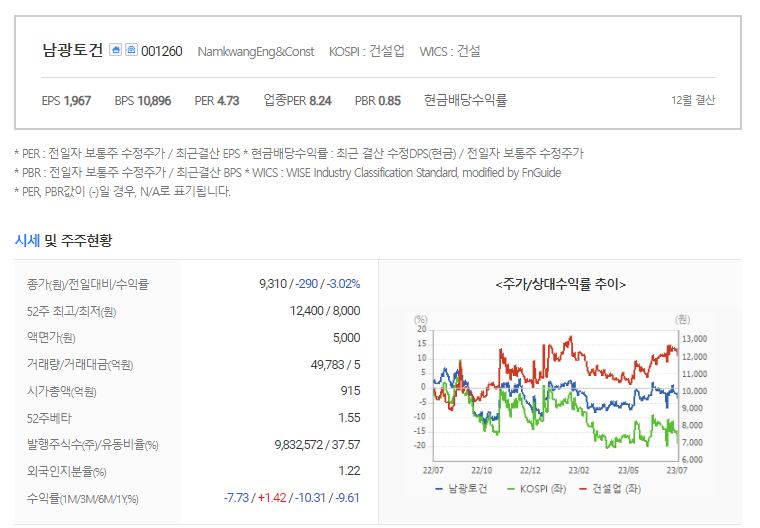Image resolution: width=760 pixels, height=528 pixels.
Task: Click the * PBR footnote line
Action: pos(288,173)
